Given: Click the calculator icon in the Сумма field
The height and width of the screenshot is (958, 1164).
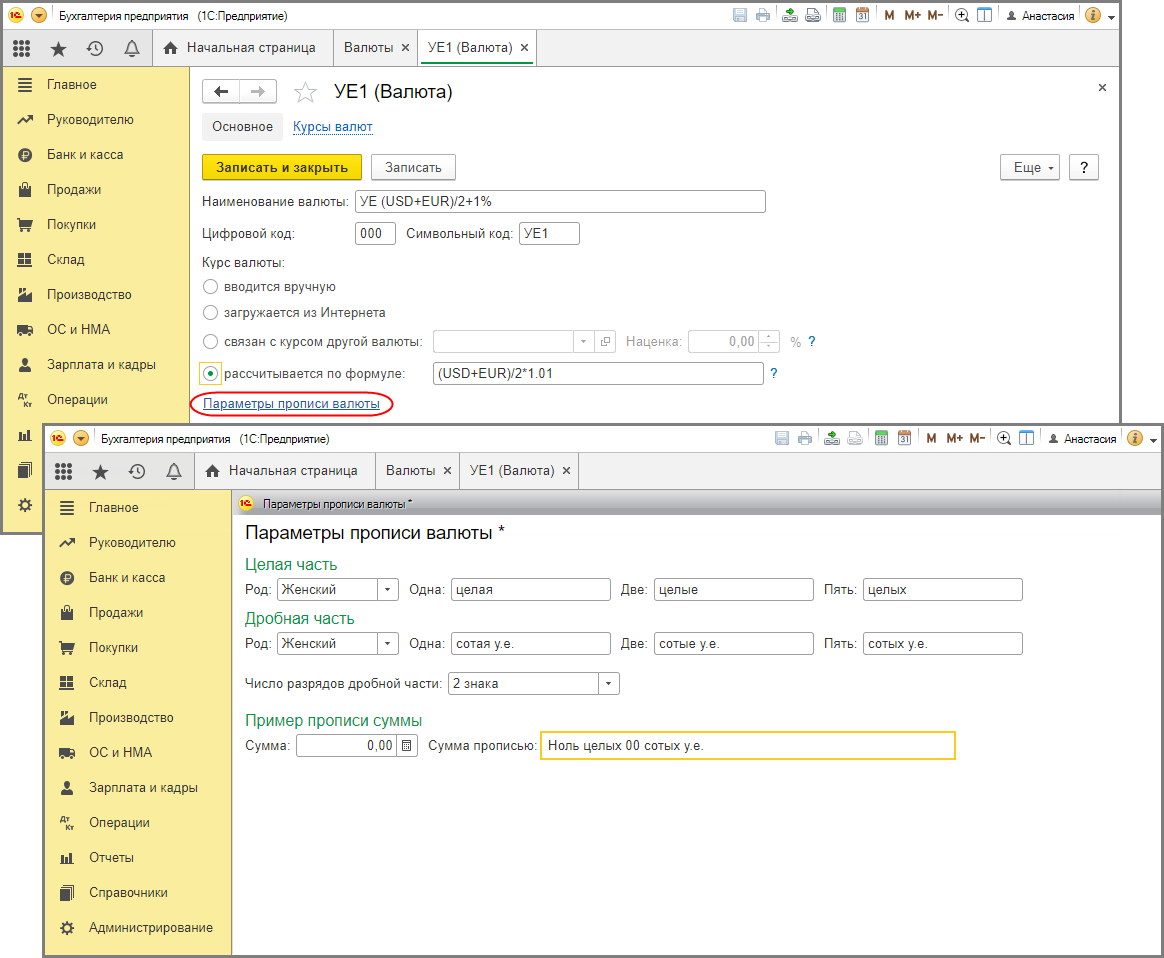Looking at the screenshot, I should pos(407,745).
